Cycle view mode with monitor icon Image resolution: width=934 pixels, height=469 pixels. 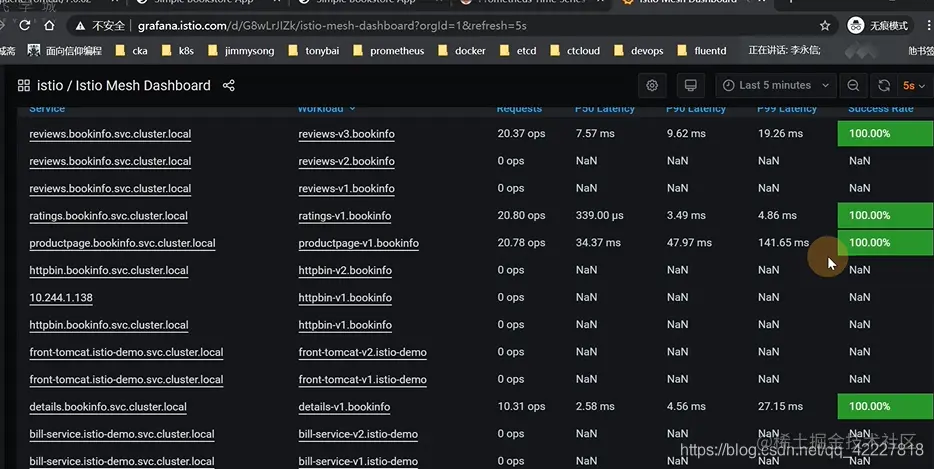[x=690, y=85]
